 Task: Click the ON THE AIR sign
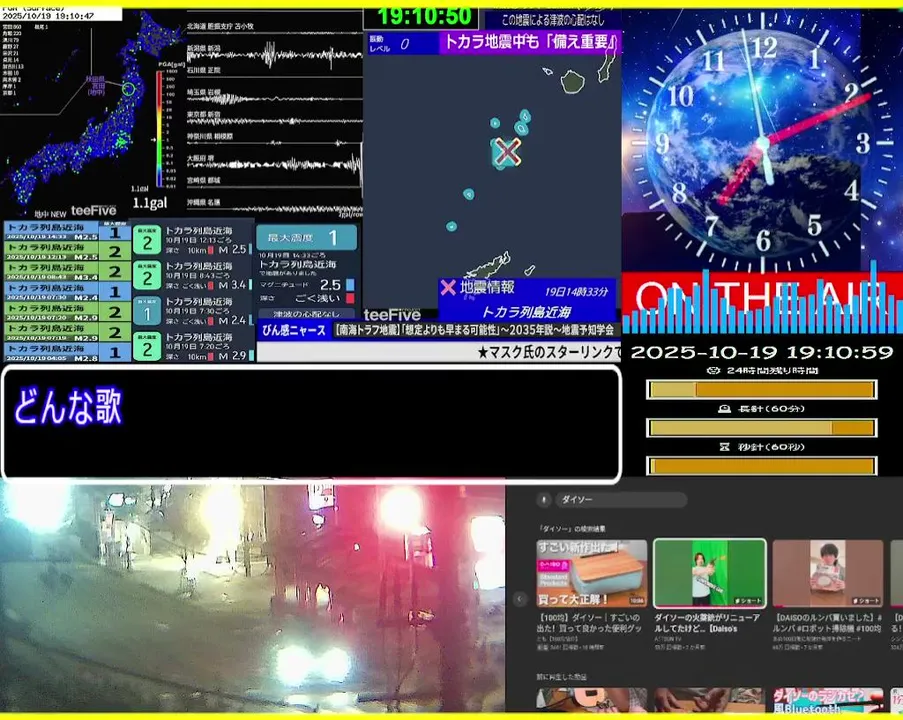click(761, 302)
